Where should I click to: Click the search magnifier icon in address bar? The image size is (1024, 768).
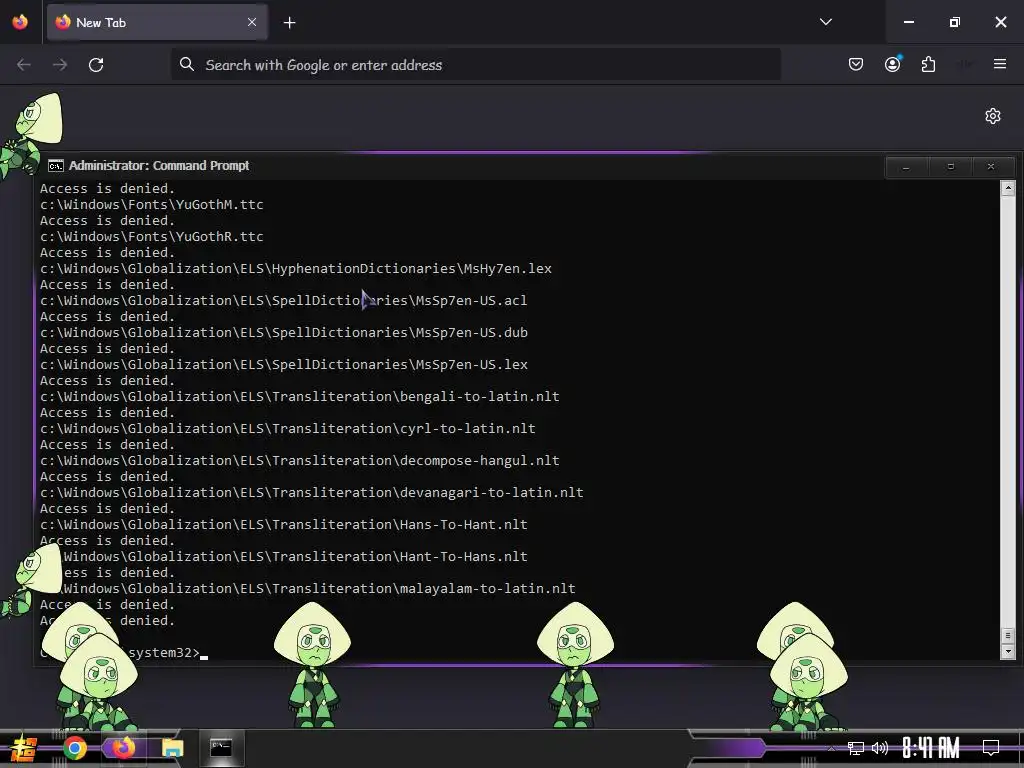pos(187,64)
